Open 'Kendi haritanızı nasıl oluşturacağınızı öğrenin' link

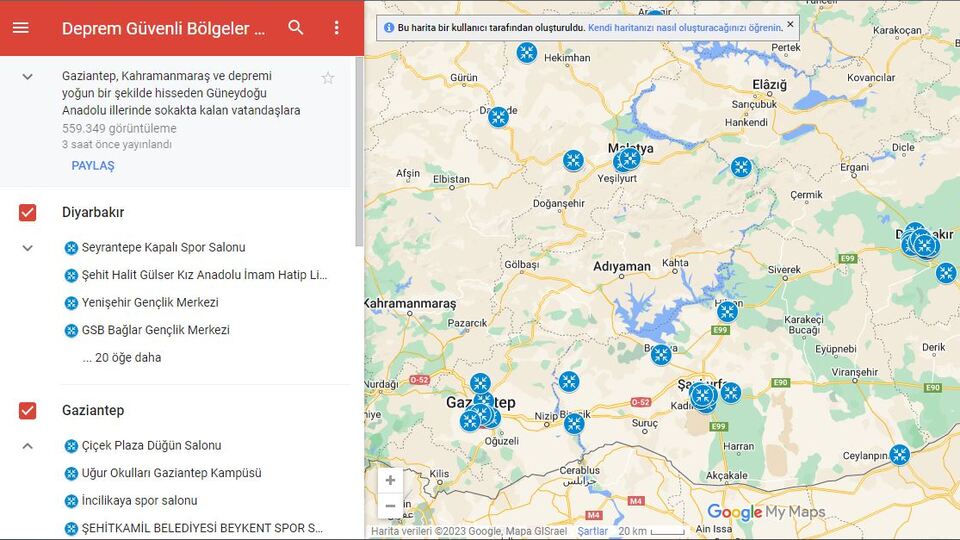click(684, 28)
